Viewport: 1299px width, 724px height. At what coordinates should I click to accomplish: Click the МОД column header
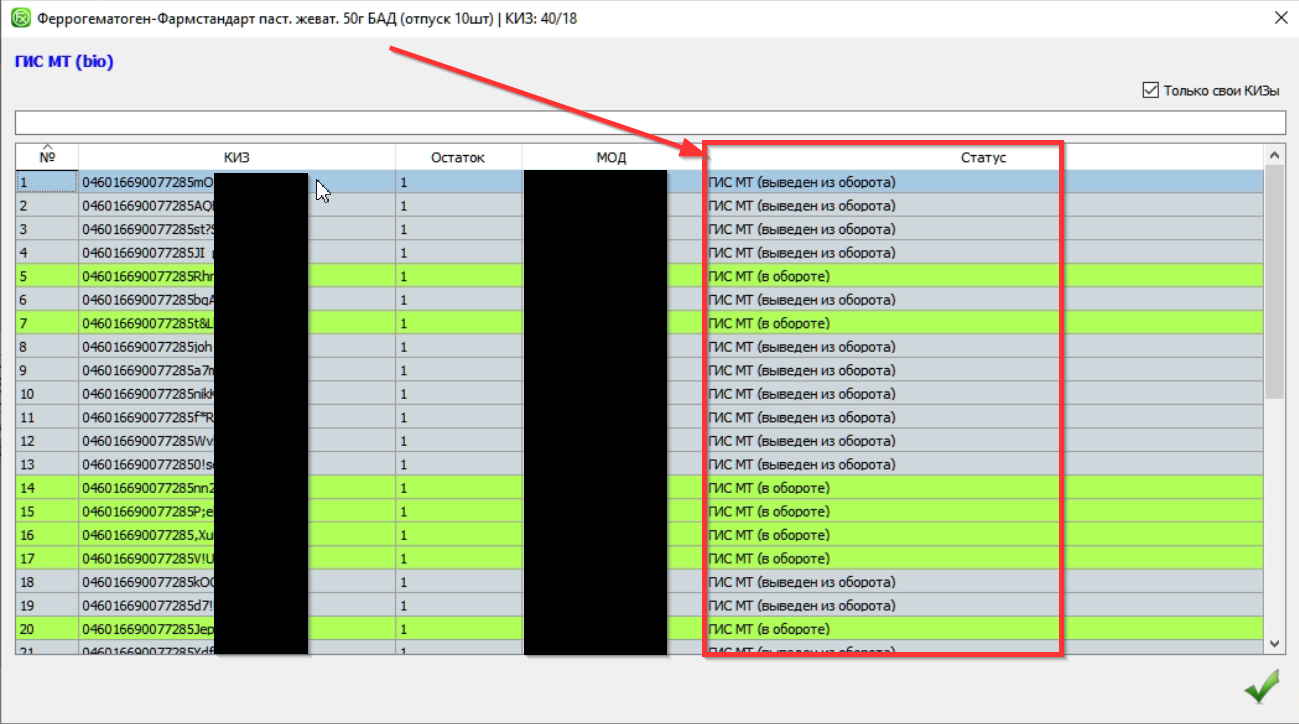click(x=611, y=157)
